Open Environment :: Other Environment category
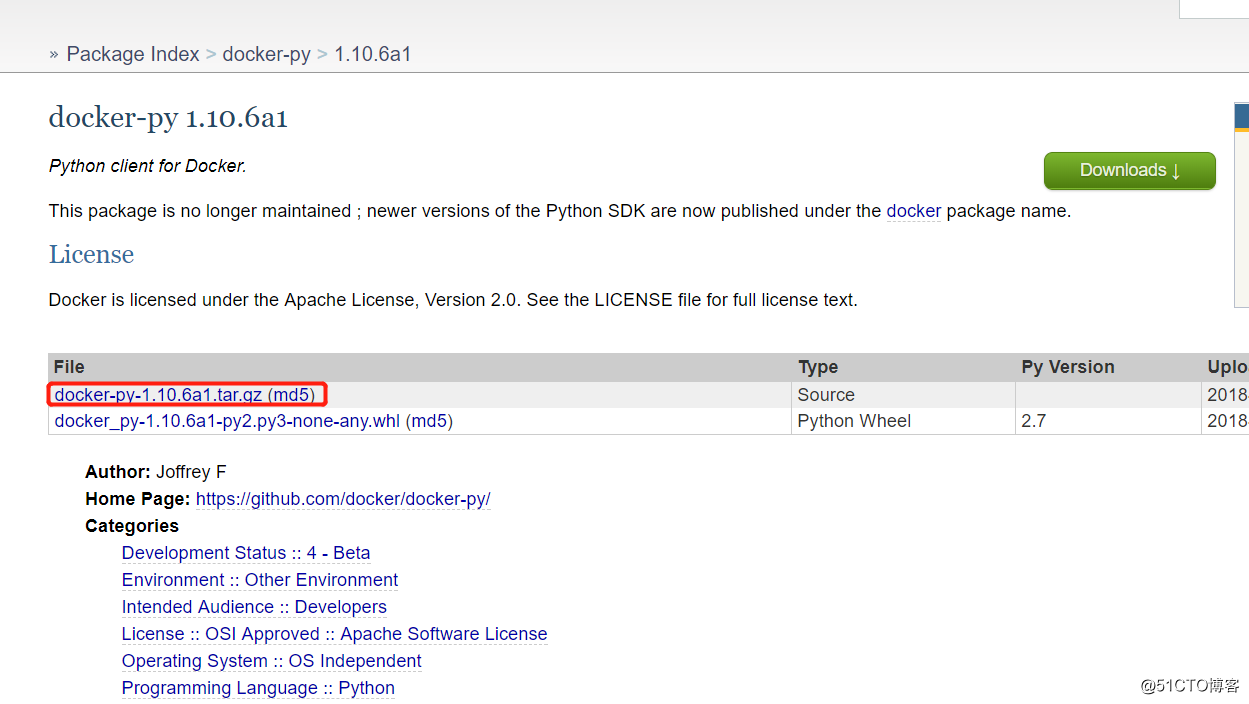The height and width of the screenshot is (704, 1249). pyautogui.click(x=260, y=580)
